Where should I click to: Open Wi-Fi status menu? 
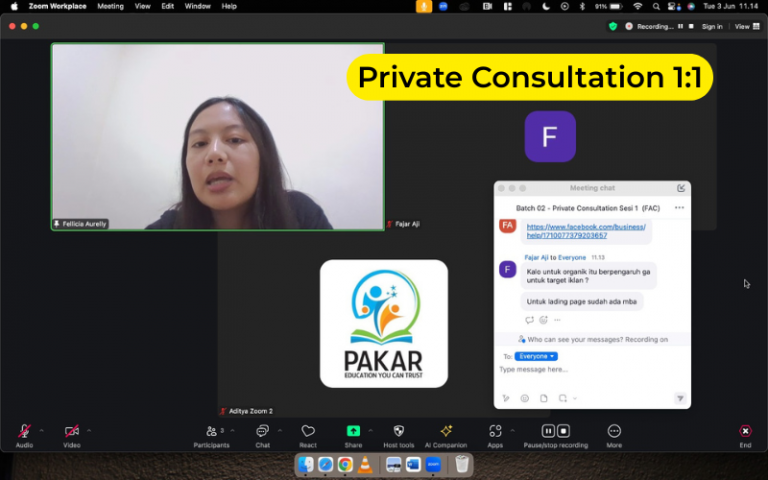[x=637, y=6]
